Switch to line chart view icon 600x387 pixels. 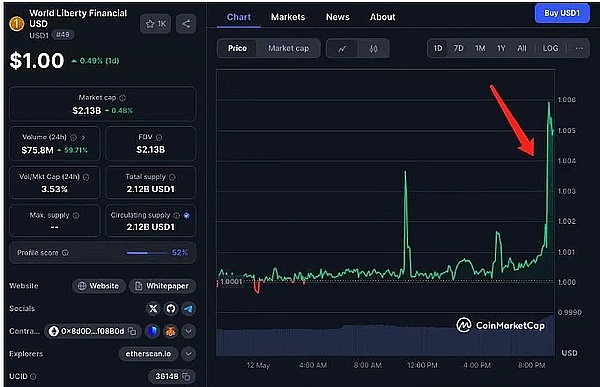[x=342, y=49]
